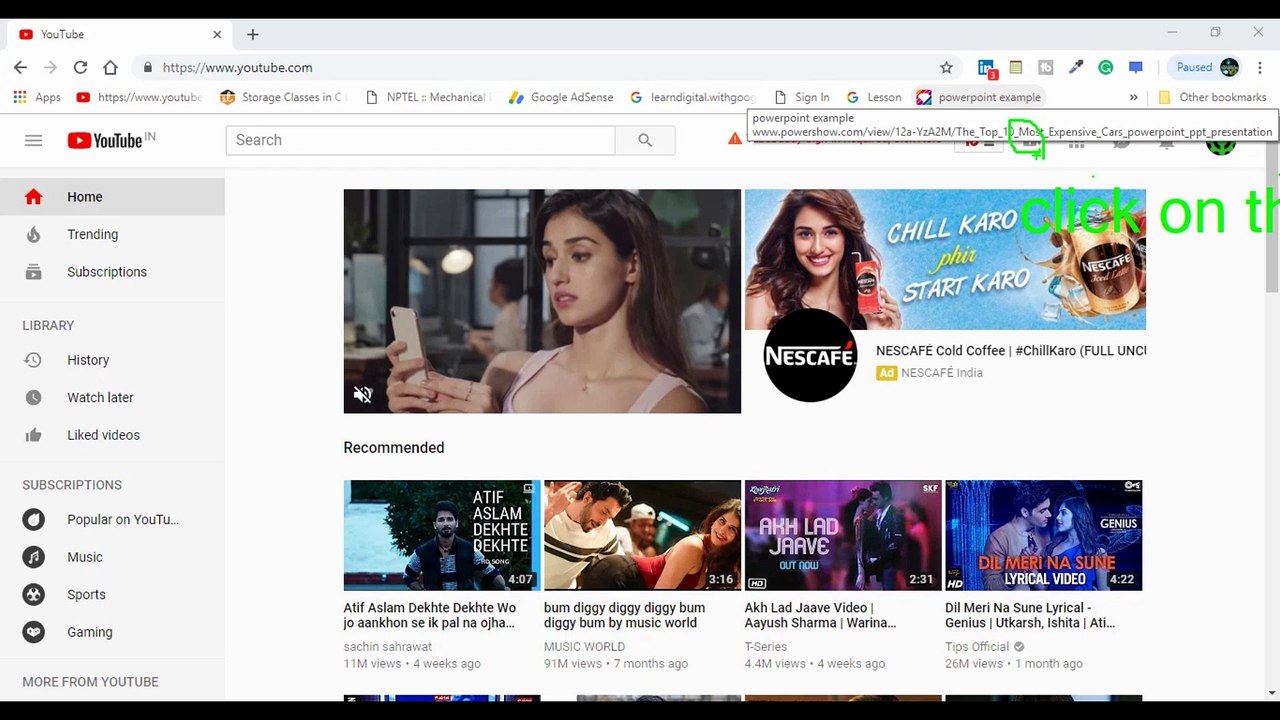The width and height of the screenshot is (1280, 720).
Task: Open Trending in the sidebar
Action: tap(112, 234)
